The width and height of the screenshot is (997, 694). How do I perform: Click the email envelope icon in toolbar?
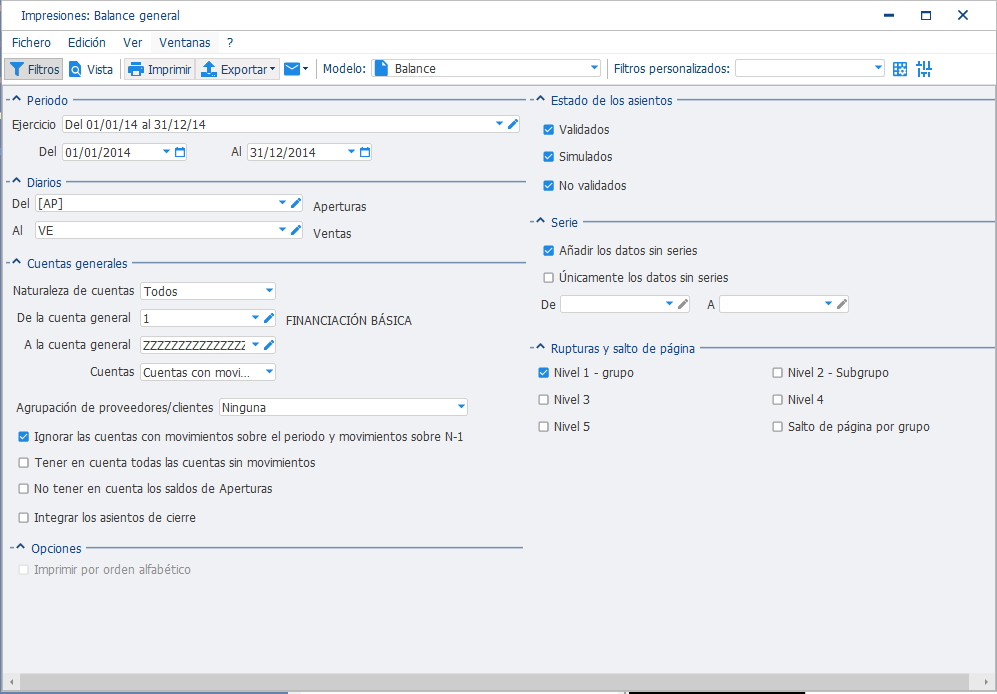292,69
